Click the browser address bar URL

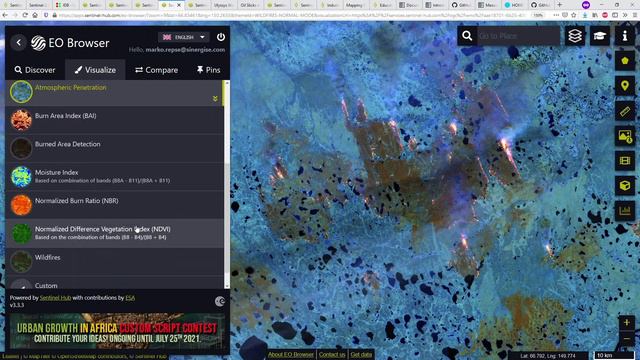tap(292, 15)
